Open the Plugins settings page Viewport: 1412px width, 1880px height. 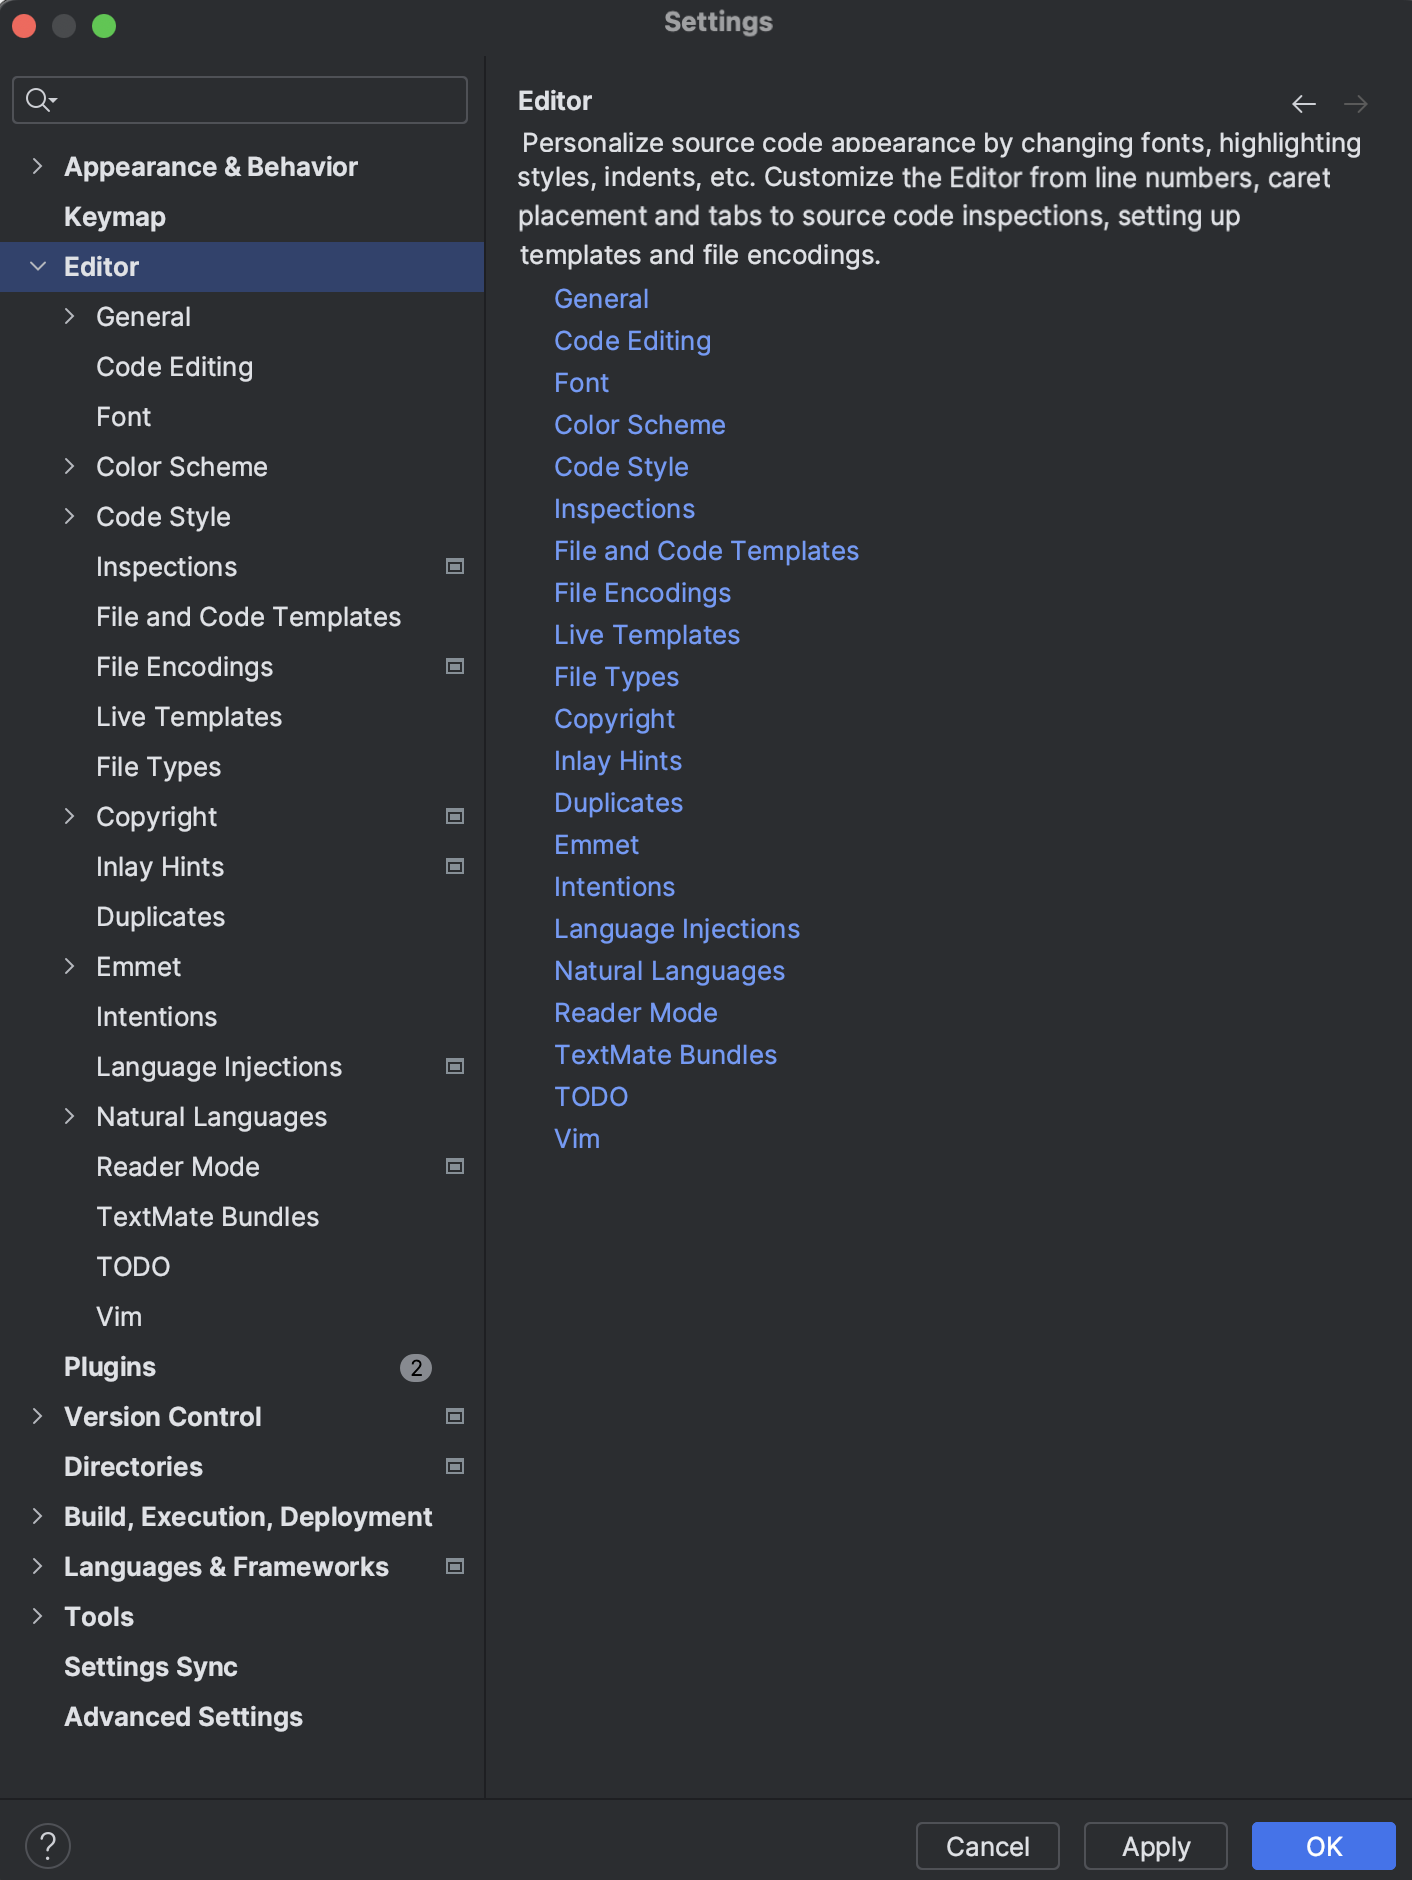(110, 1366)
